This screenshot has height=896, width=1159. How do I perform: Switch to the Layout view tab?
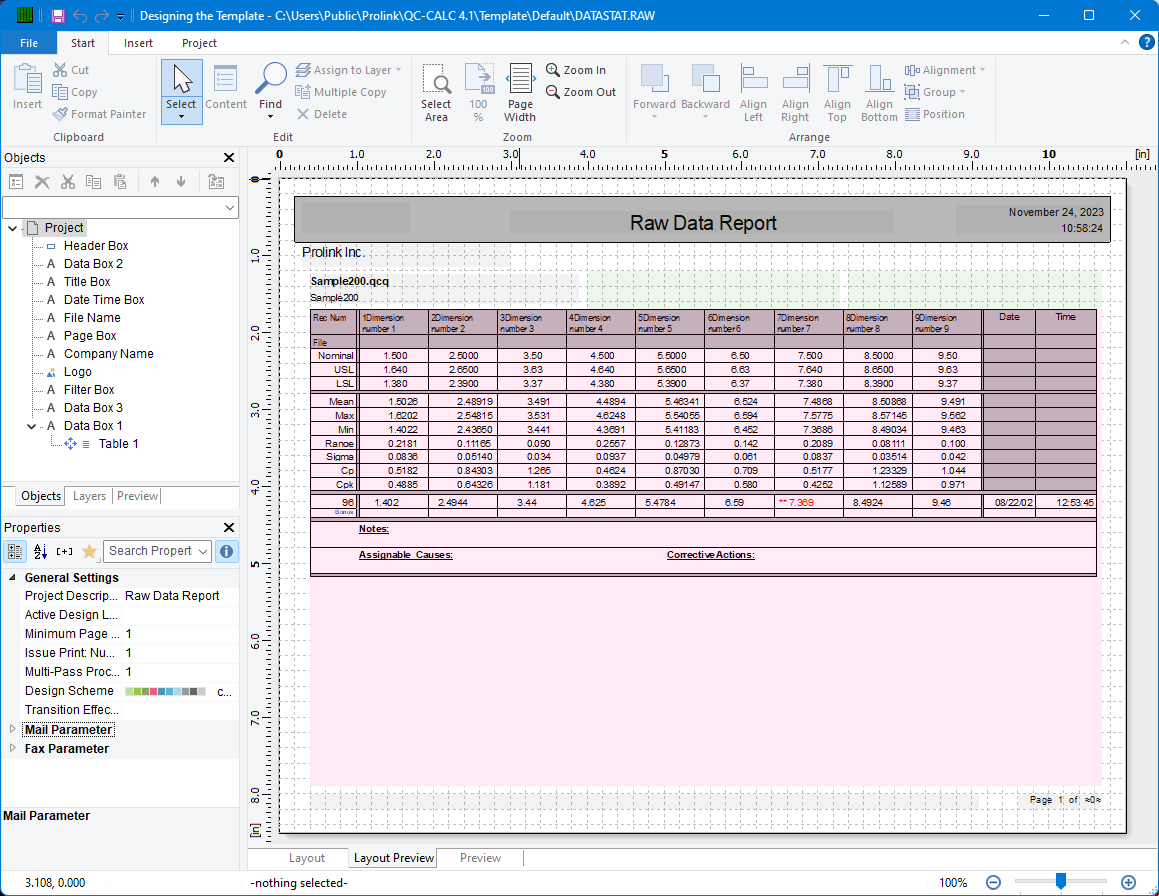click(306, 858)
